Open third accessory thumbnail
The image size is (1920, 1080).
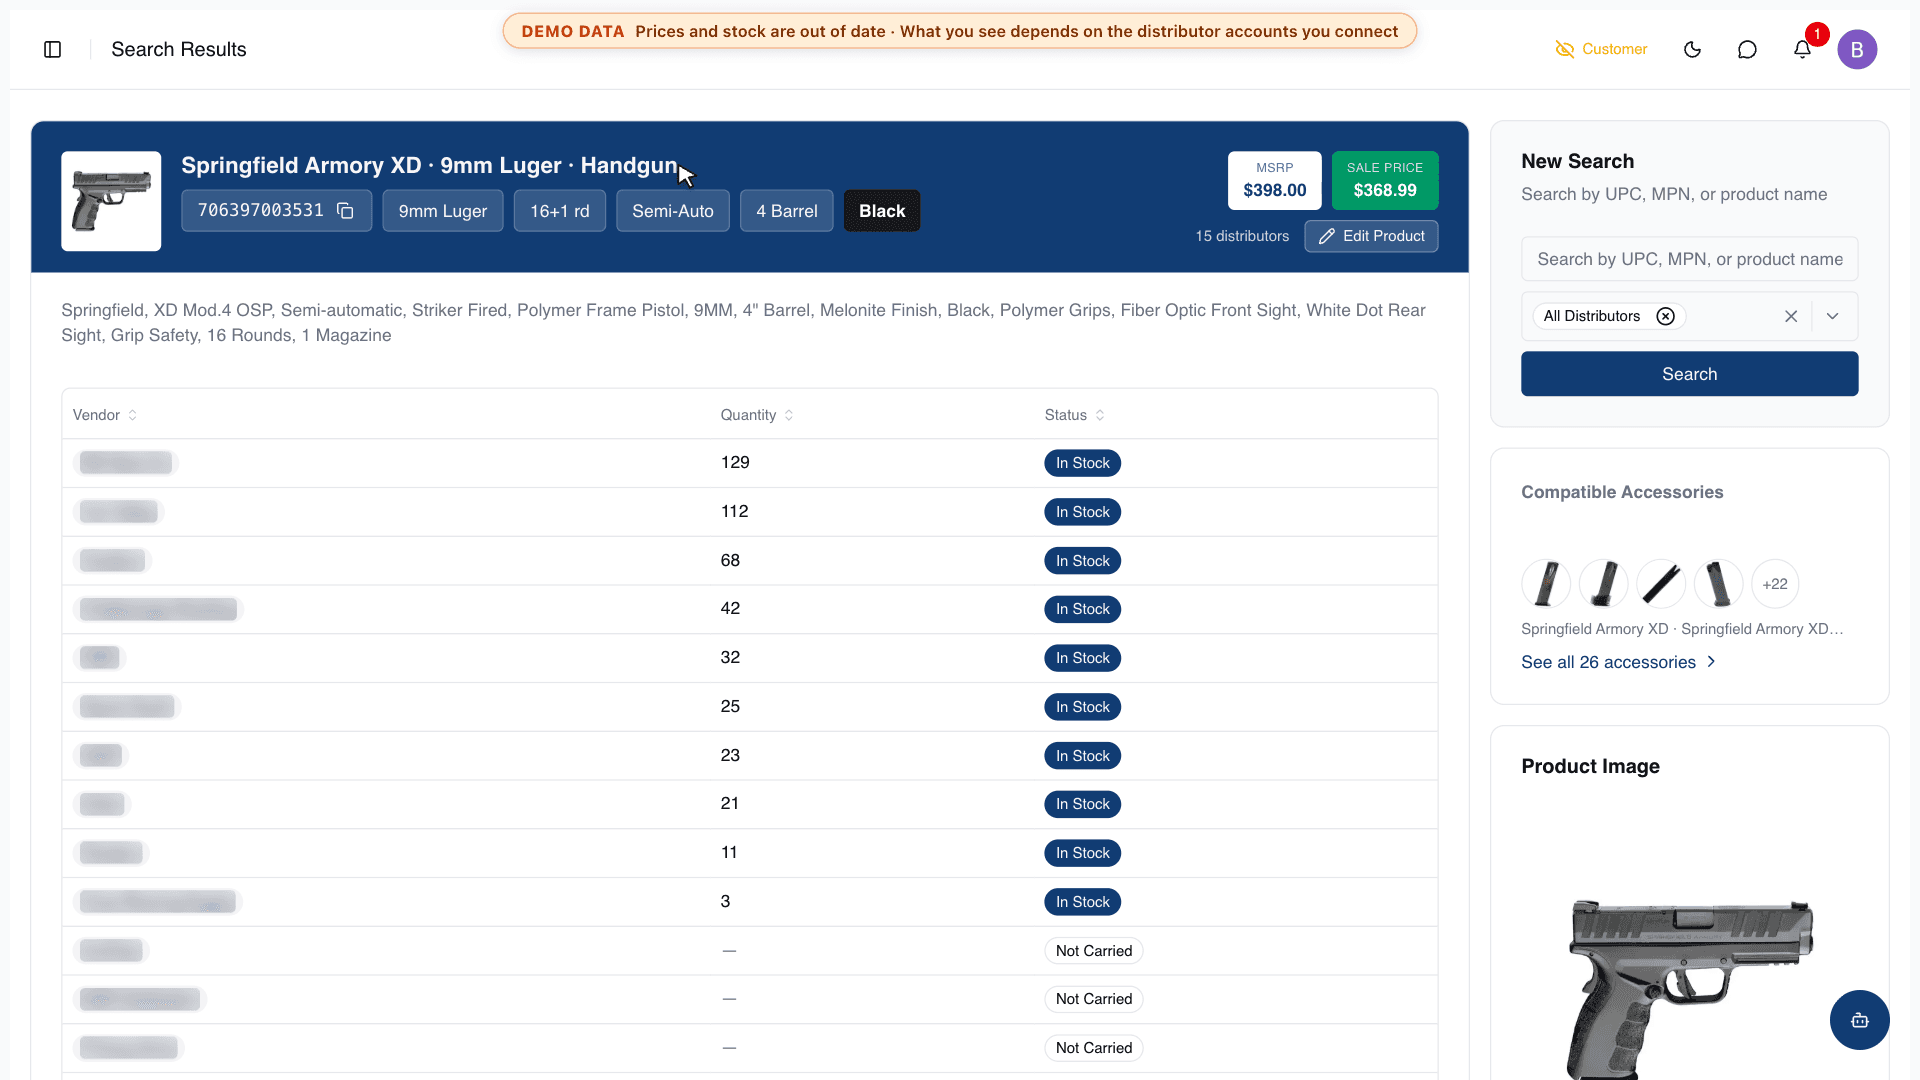coord(1661,584)
